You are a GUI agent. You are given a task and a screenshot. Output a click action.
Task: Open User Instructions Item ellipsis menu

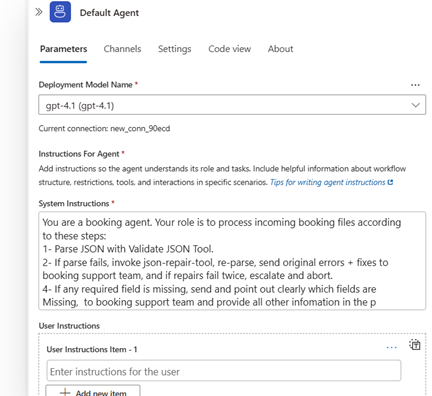pyautogui.click(x=391, y=348)
